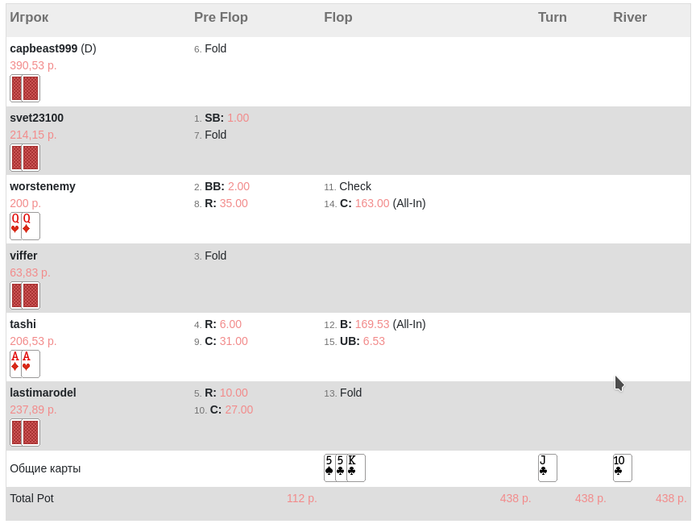Click the King of clubs flop card
Viewport: 700px width, 528px height.
[356, 468]
